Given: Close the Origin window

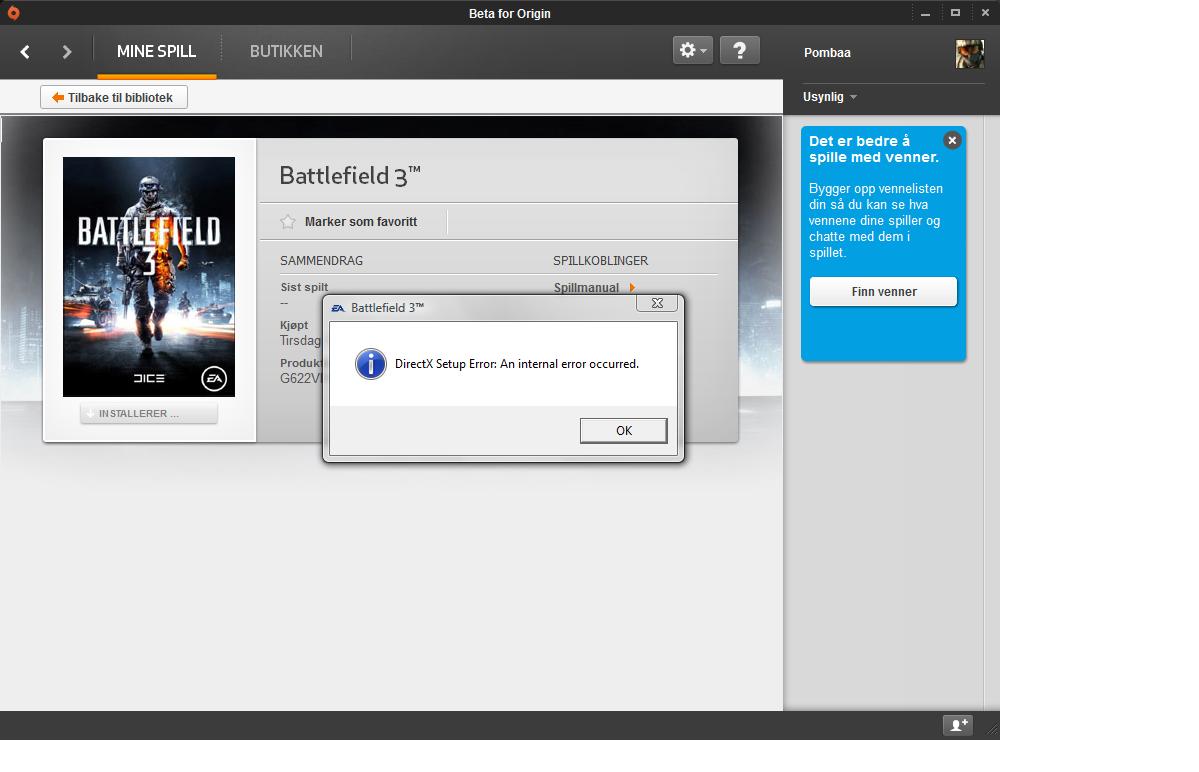Looking at the screenshot, I should pyautogui.click(x=985, y=13).
